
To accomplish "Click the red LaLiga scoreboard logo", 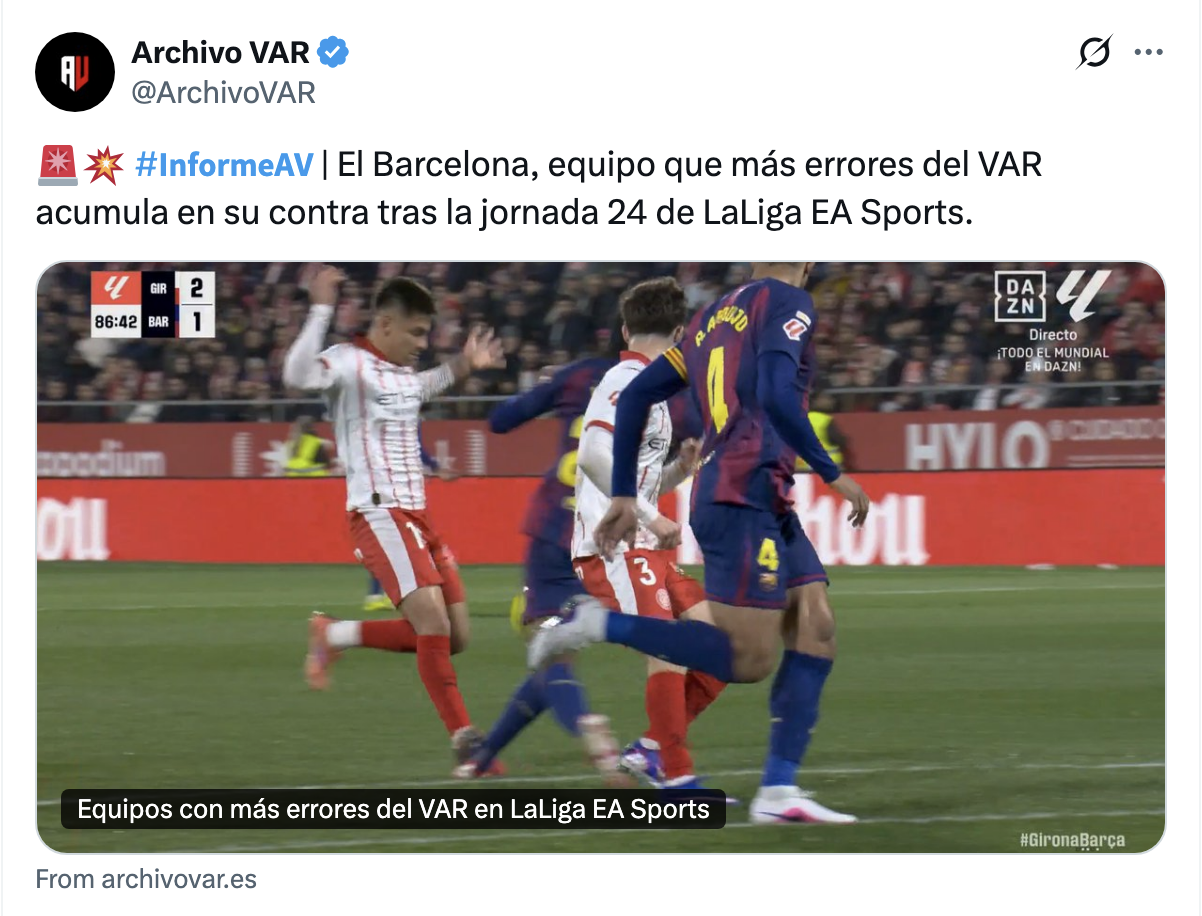I will 116,288.
